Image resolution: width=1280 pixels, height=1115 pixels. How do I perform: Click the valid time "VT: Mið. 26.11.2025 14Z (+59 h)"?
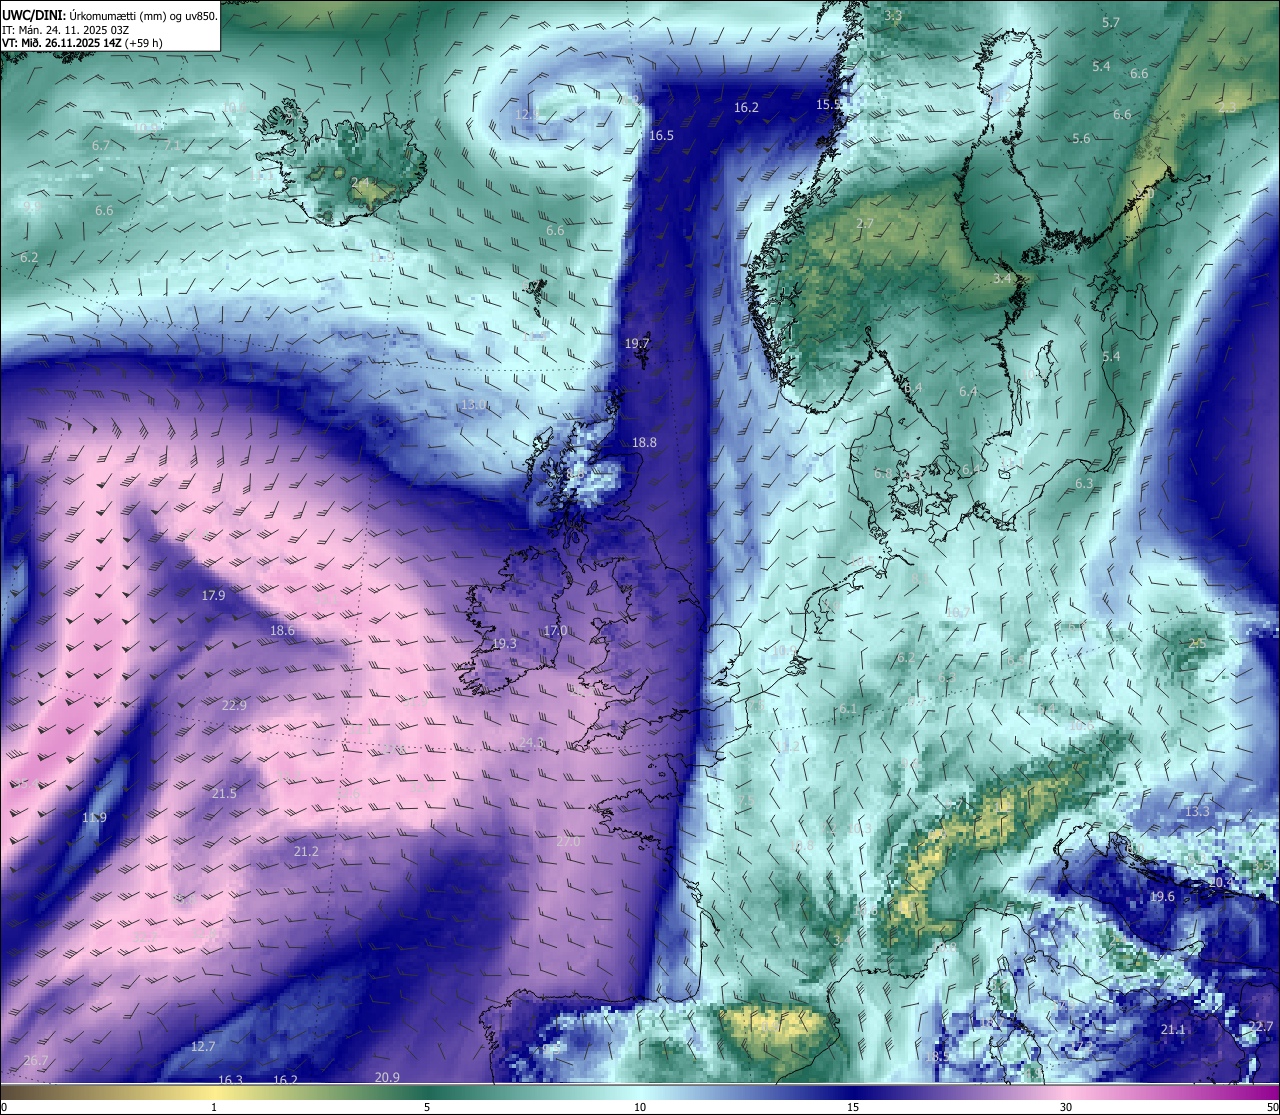(82, 43)
